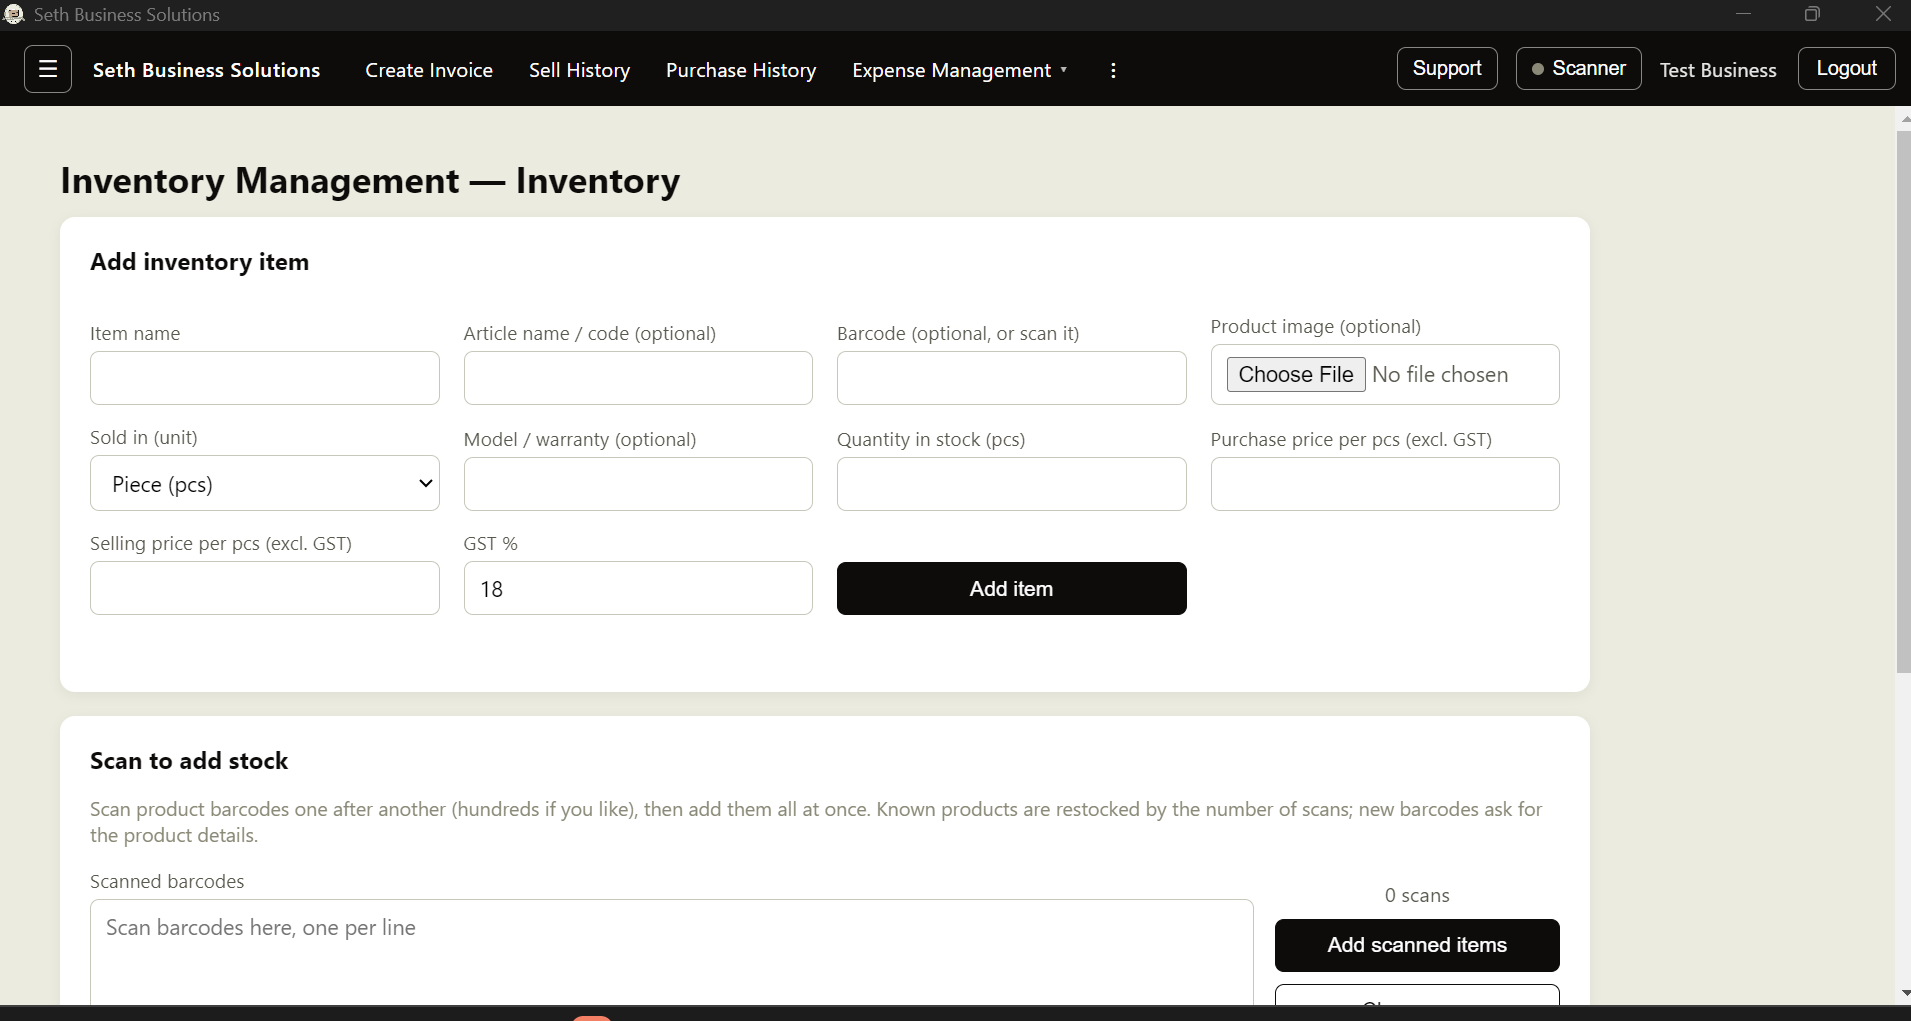Viewport: 1911px width, 1021px height.
Task: Toggle the Scanner button
Action: click(1578, 69)
